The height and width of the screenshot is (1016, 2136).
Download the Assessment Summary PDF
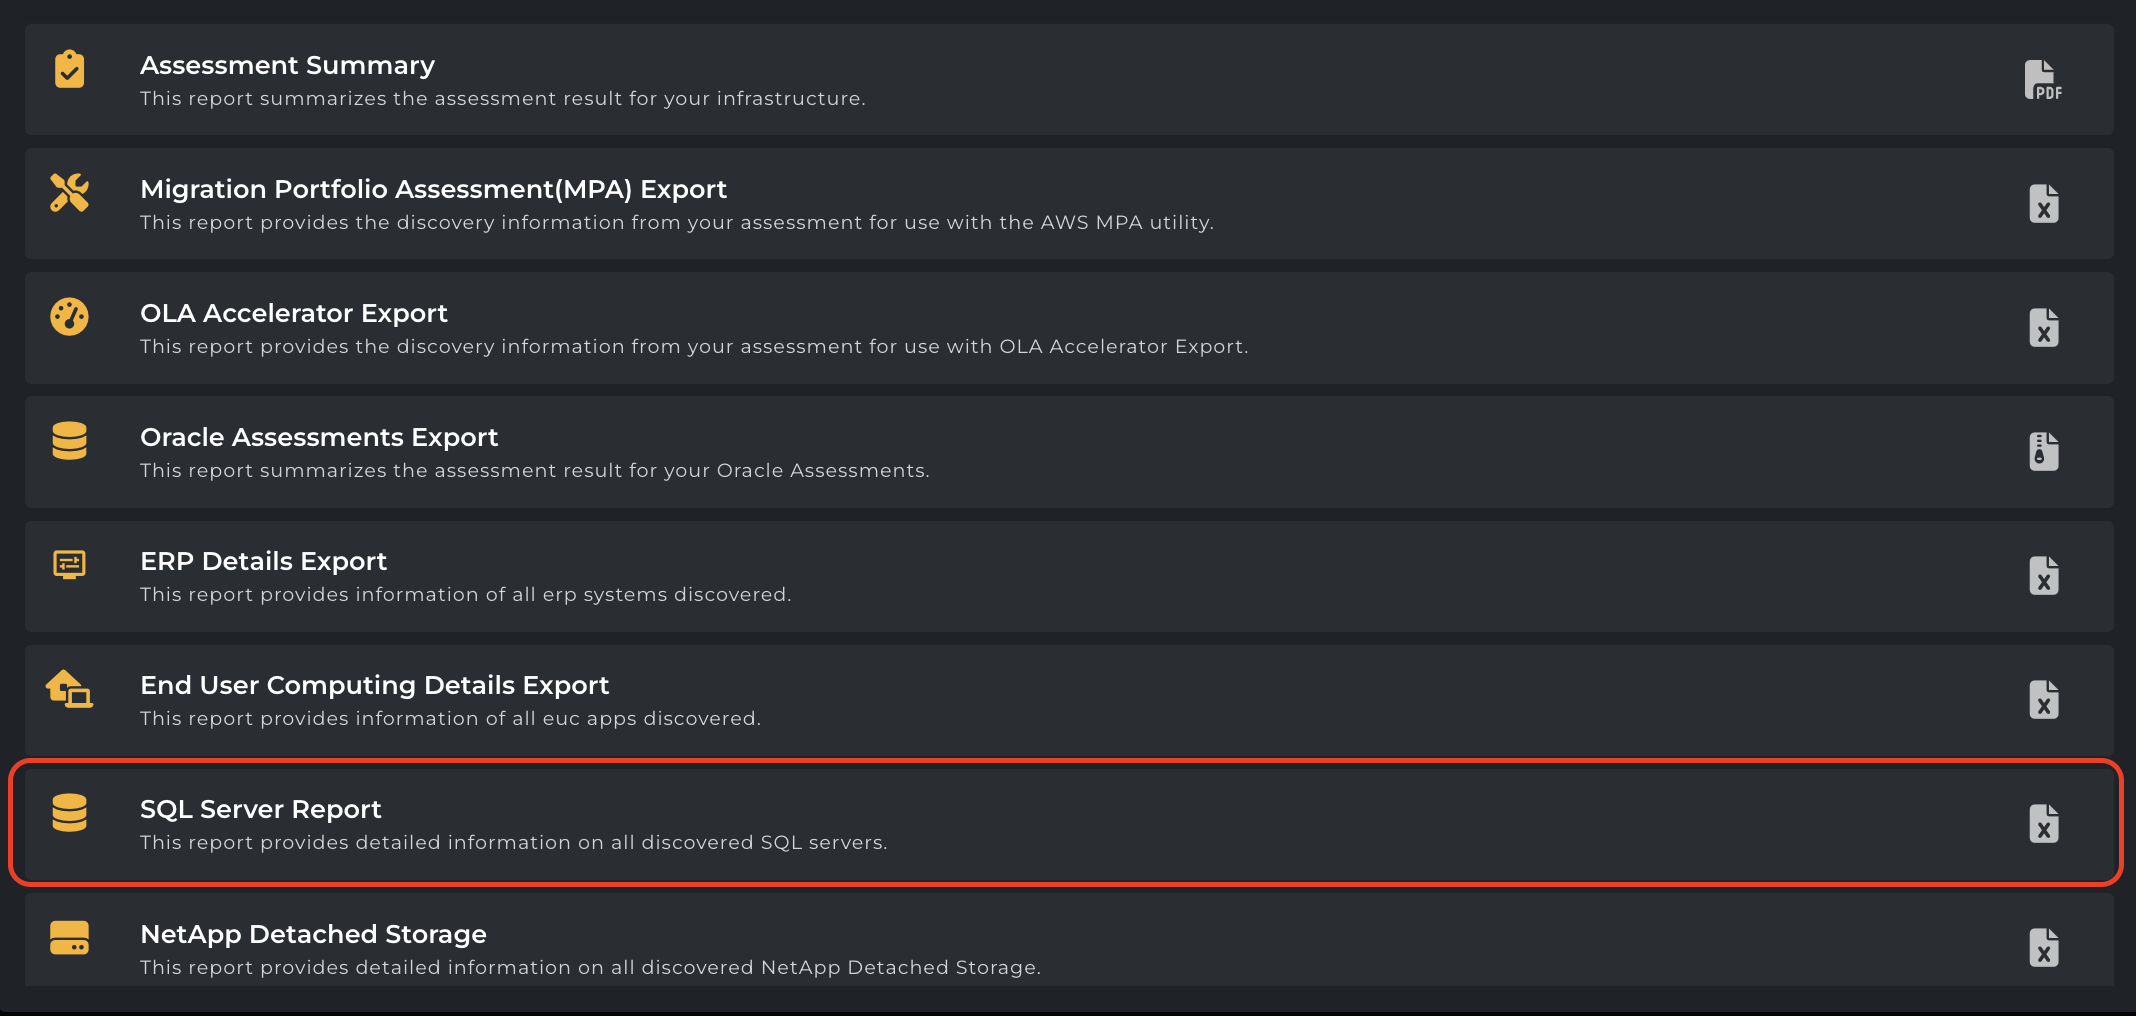(x=2043, y=79)
